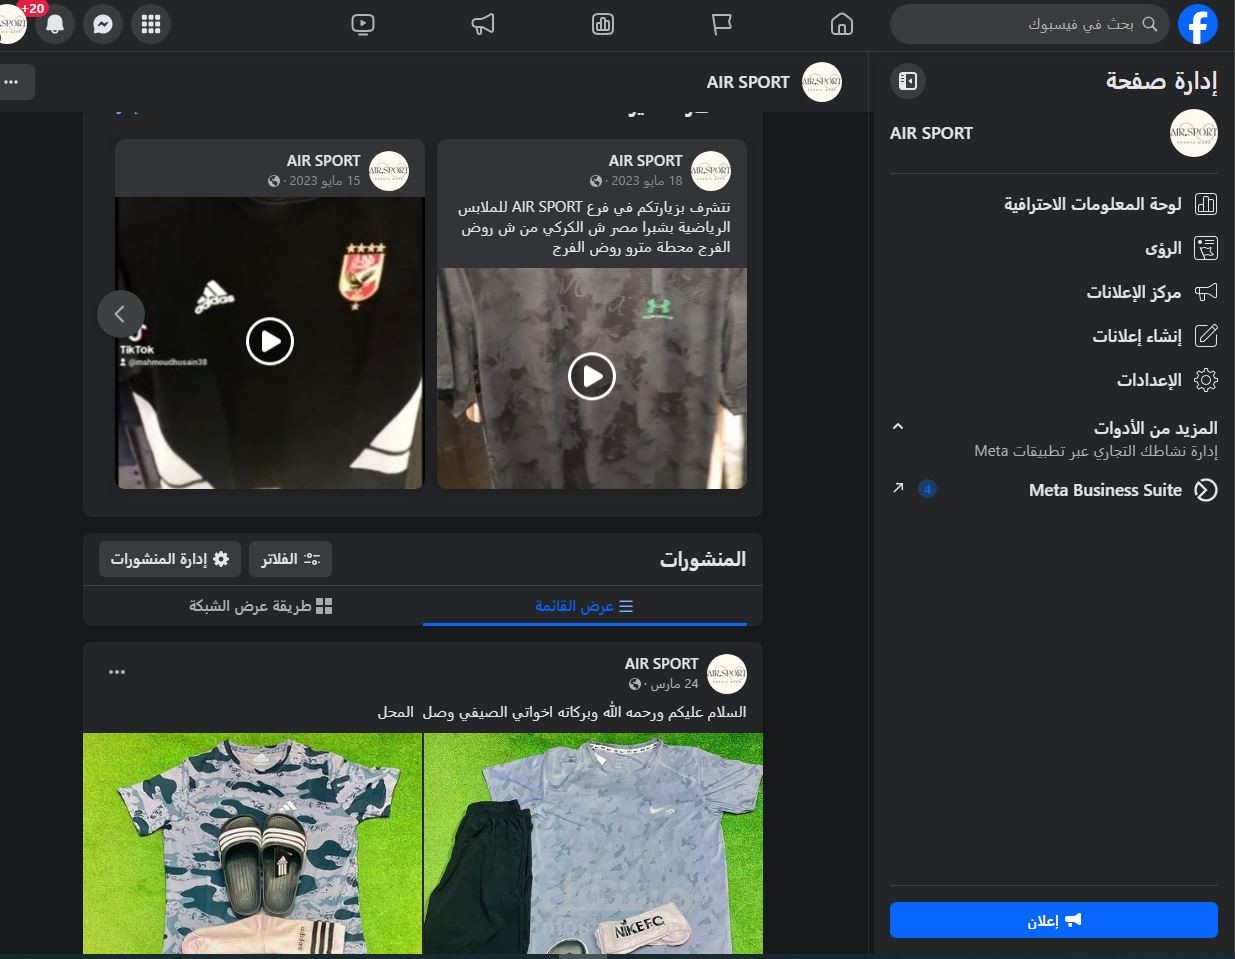Switch to طريقة عرض الشبكة grid tab
The height and width of the screenshot is (959, 1235).
click(260, 606)
